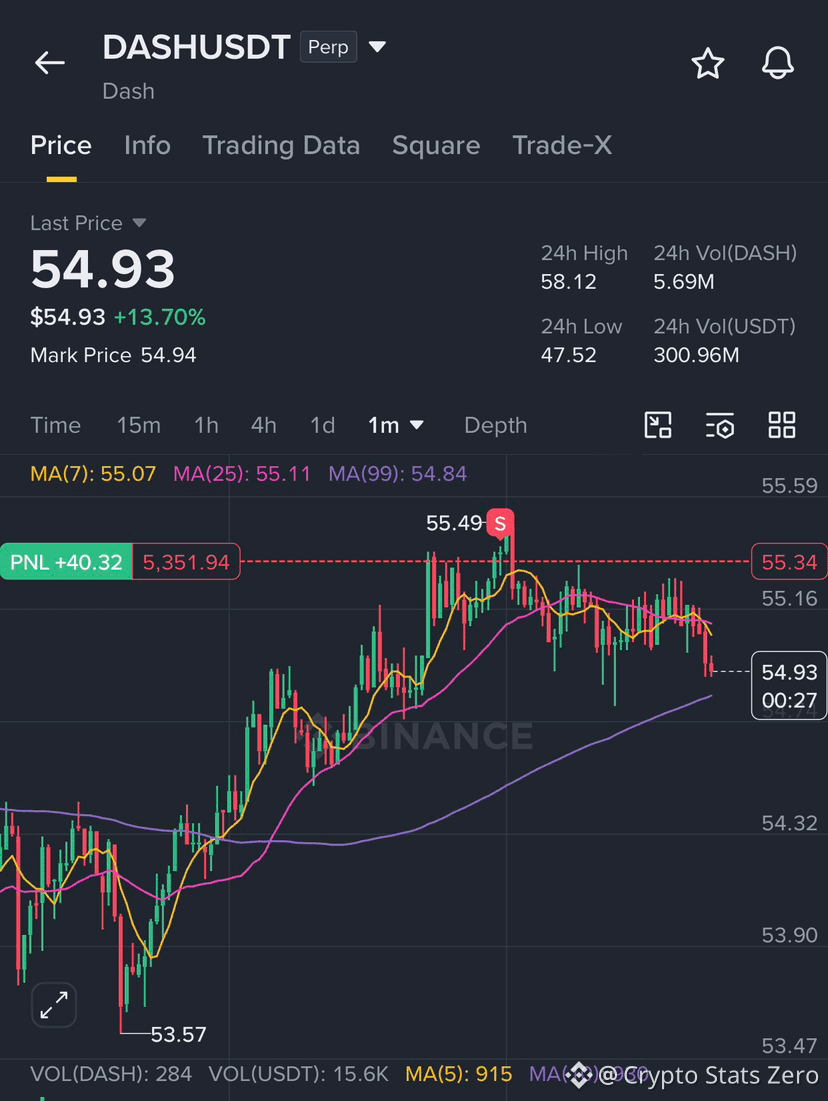This screenshot has width=828, height=1101.
Task: Open the DASHUSDT pair selector arrow
Action: (378, 47)
